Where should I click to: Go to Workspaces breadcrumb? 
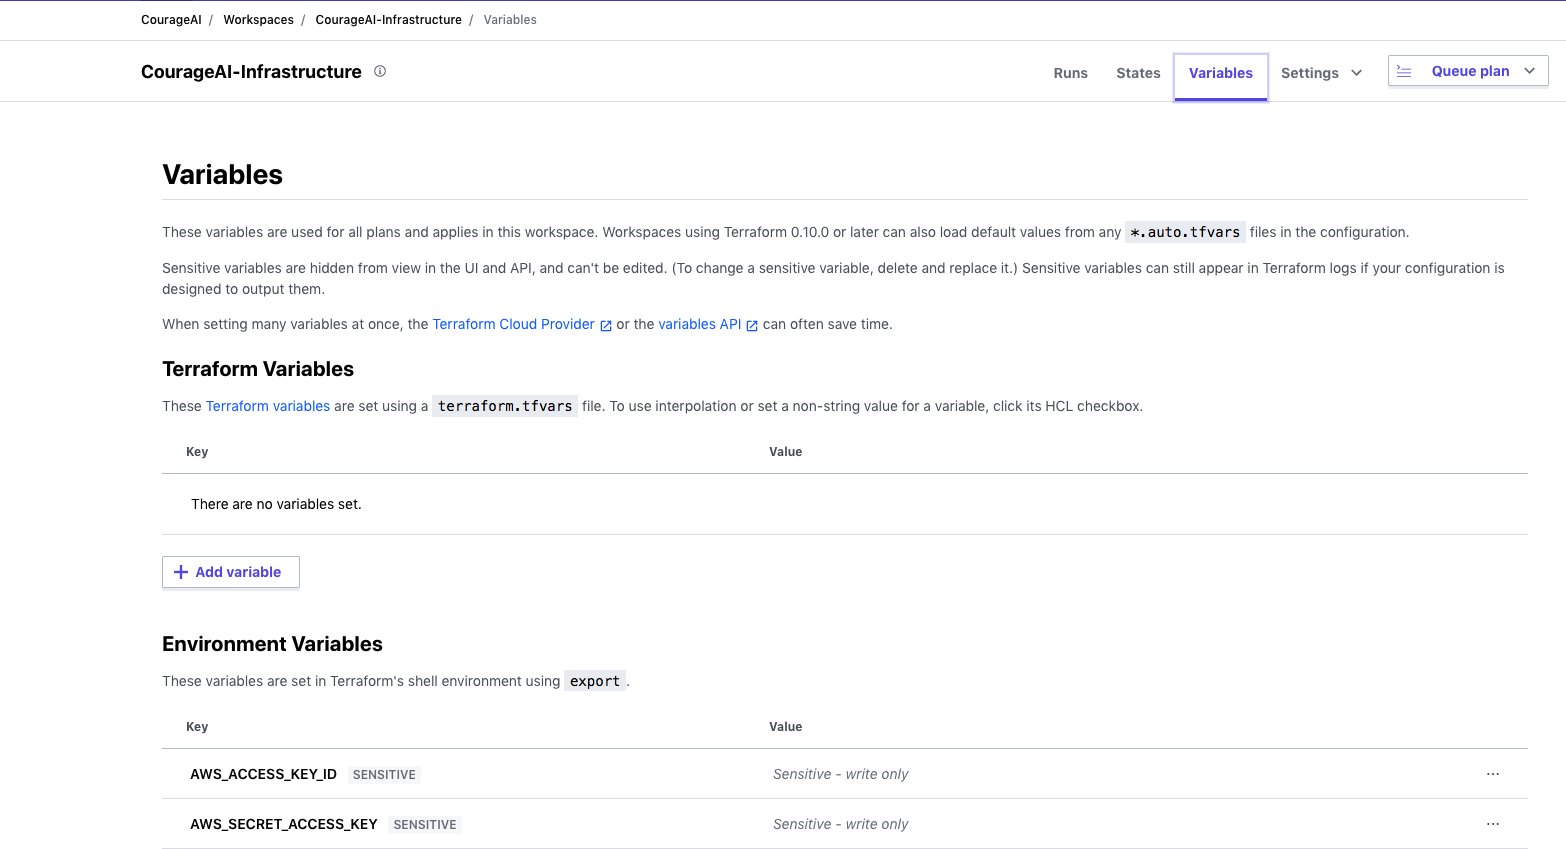258,20
